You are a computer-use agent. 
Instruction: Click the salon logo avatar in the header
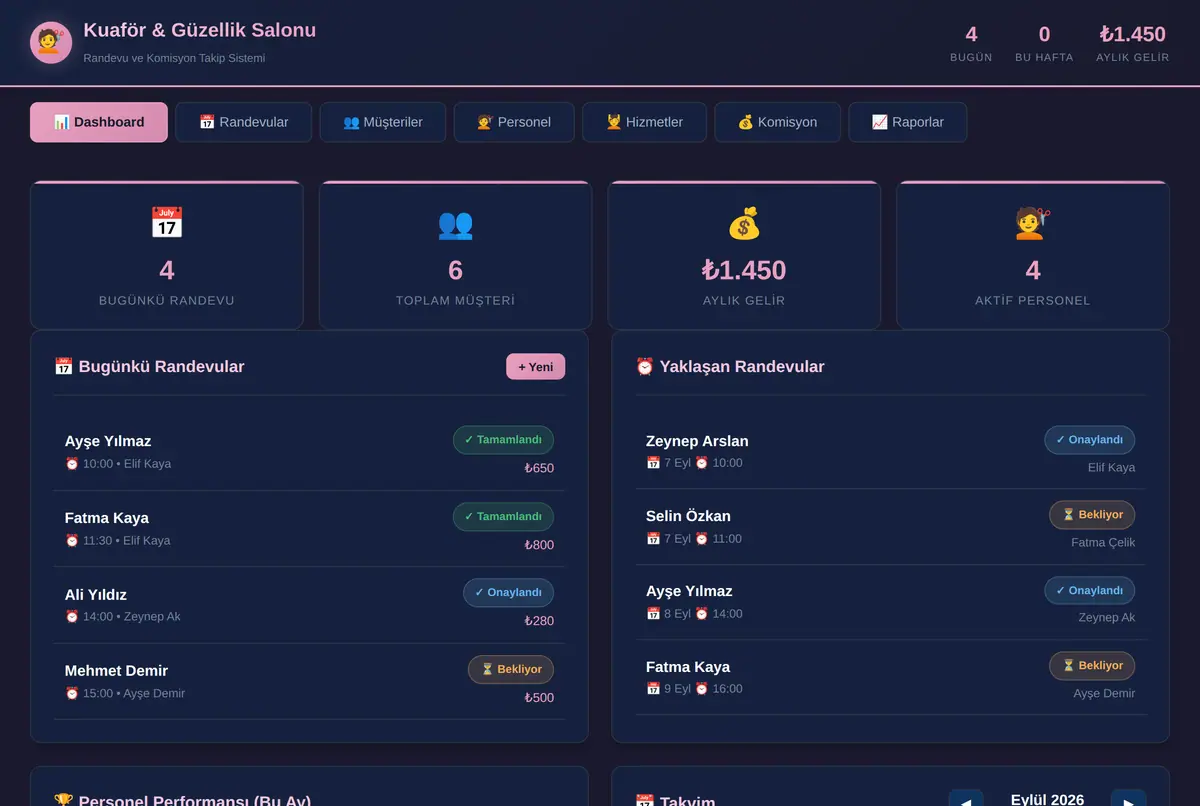pos(51,42)
